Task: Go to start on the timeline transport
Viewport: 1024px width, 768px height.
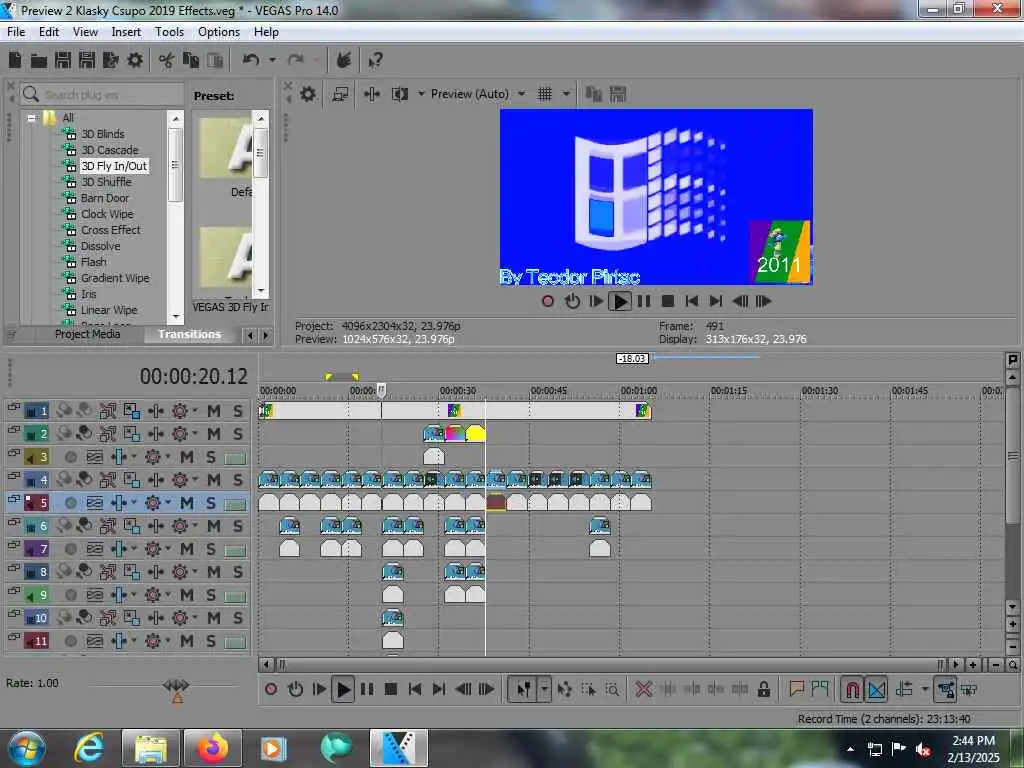Action: (x=415, y=689)
